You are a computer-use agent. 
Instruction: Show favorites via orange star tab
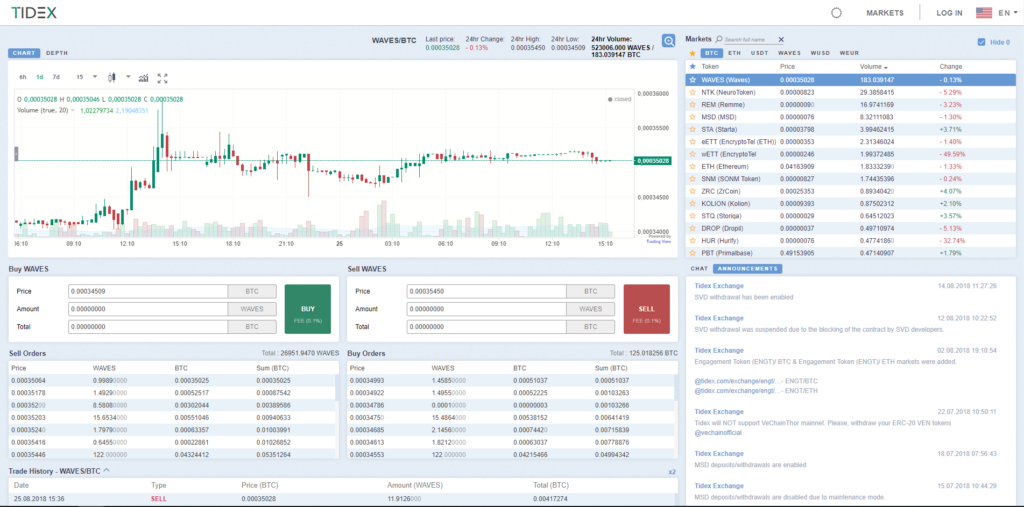coord(692,54)
